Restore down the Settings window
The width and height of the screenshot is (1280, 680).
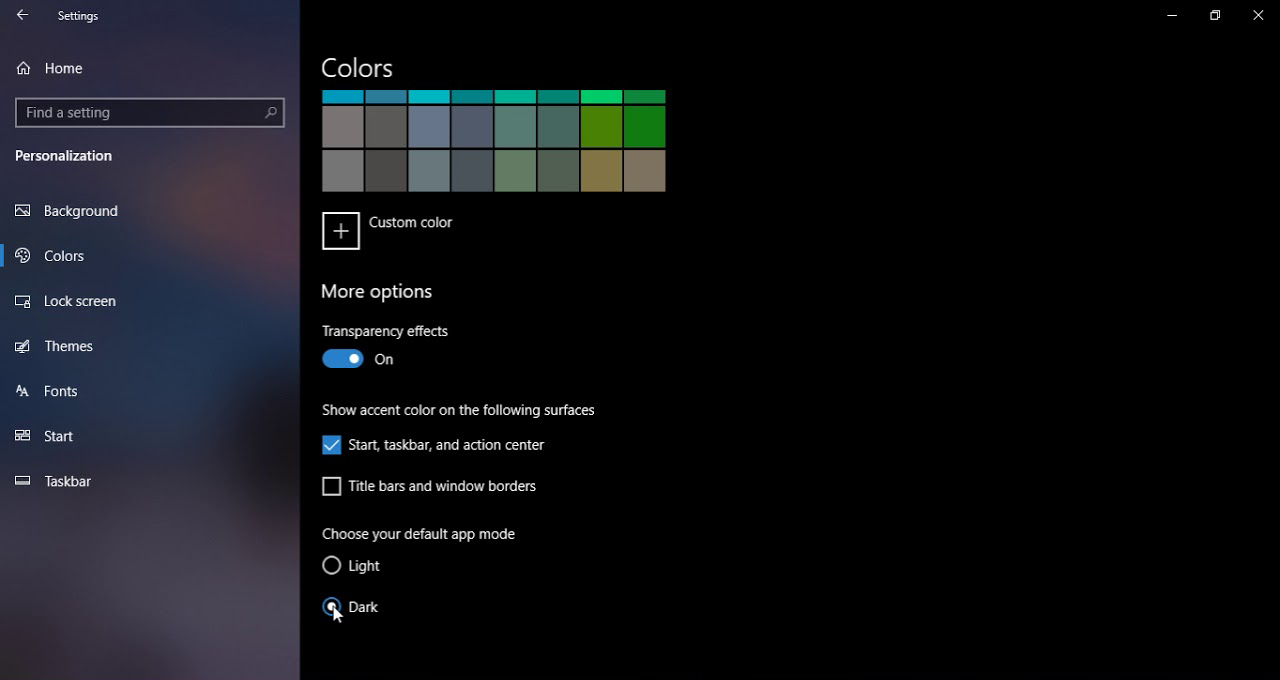(x=1215, y=16)
